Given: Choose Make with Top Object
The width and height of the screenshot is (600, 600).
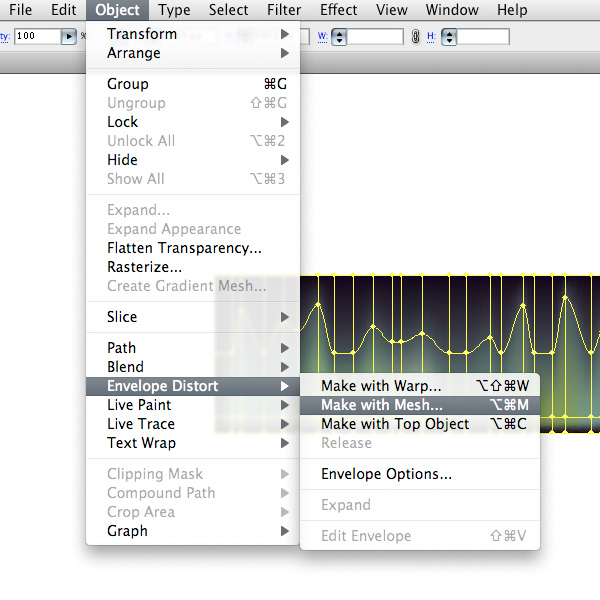Looking at the screenshot, I should pyautogui.click(x=420, y=424).
